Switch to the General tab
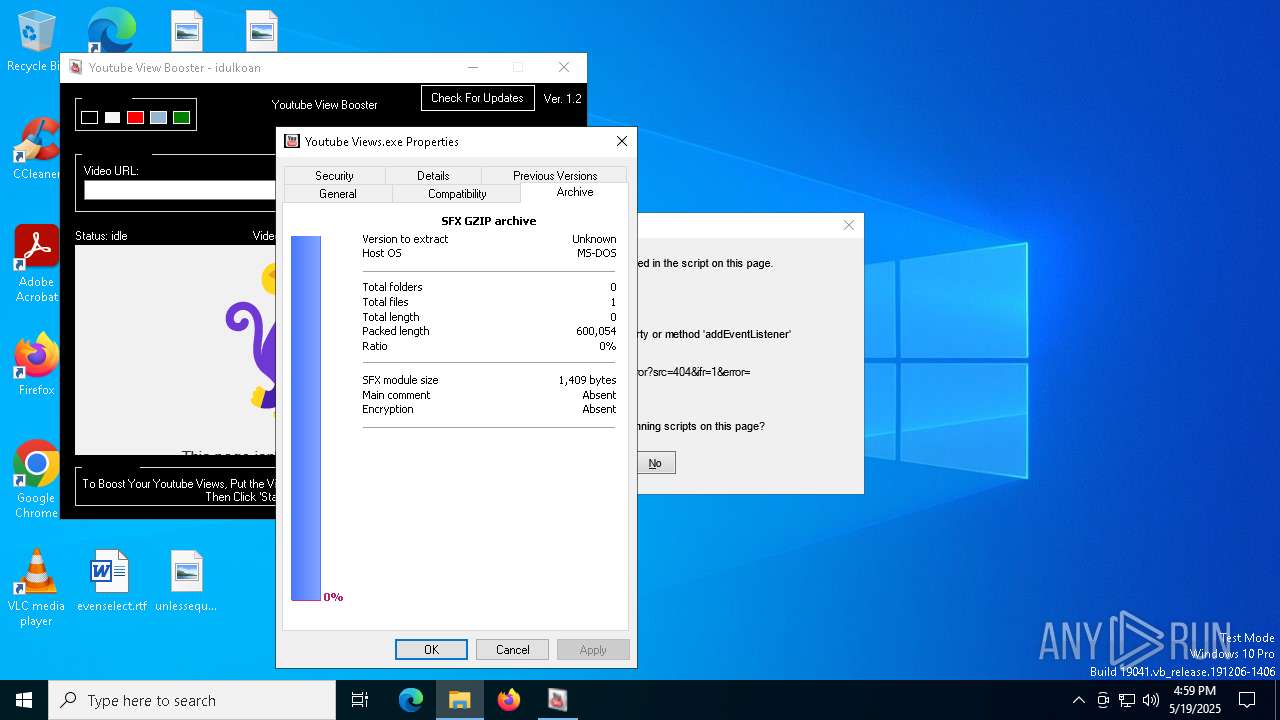 338,193
